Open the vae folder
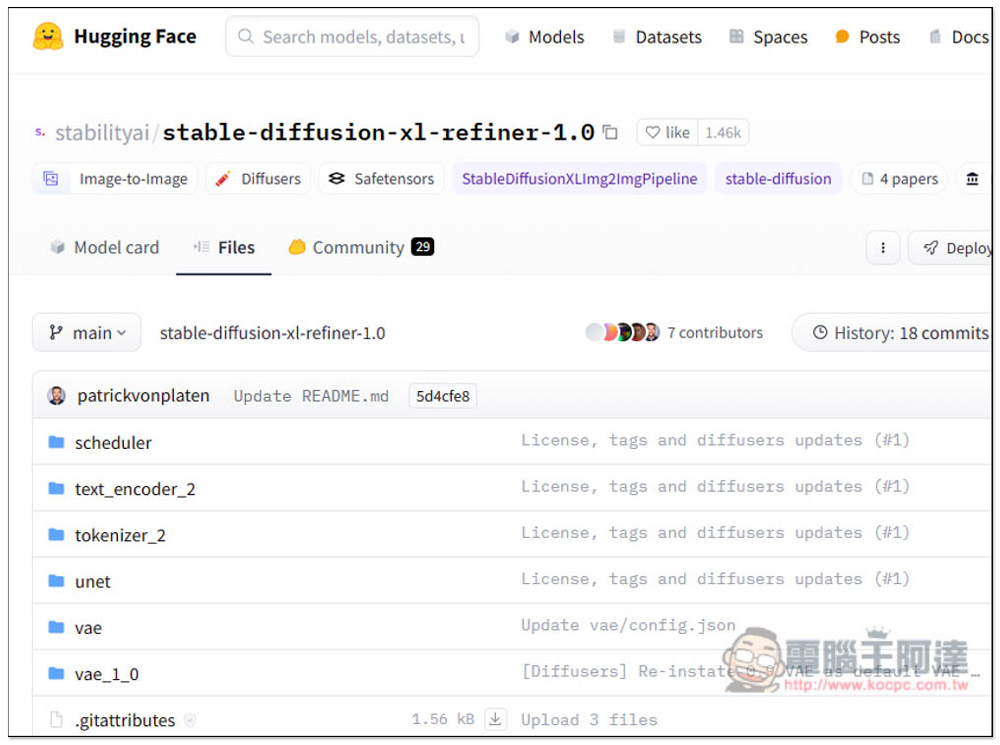Screen dimensions: 1000x745 click(88, 628)
